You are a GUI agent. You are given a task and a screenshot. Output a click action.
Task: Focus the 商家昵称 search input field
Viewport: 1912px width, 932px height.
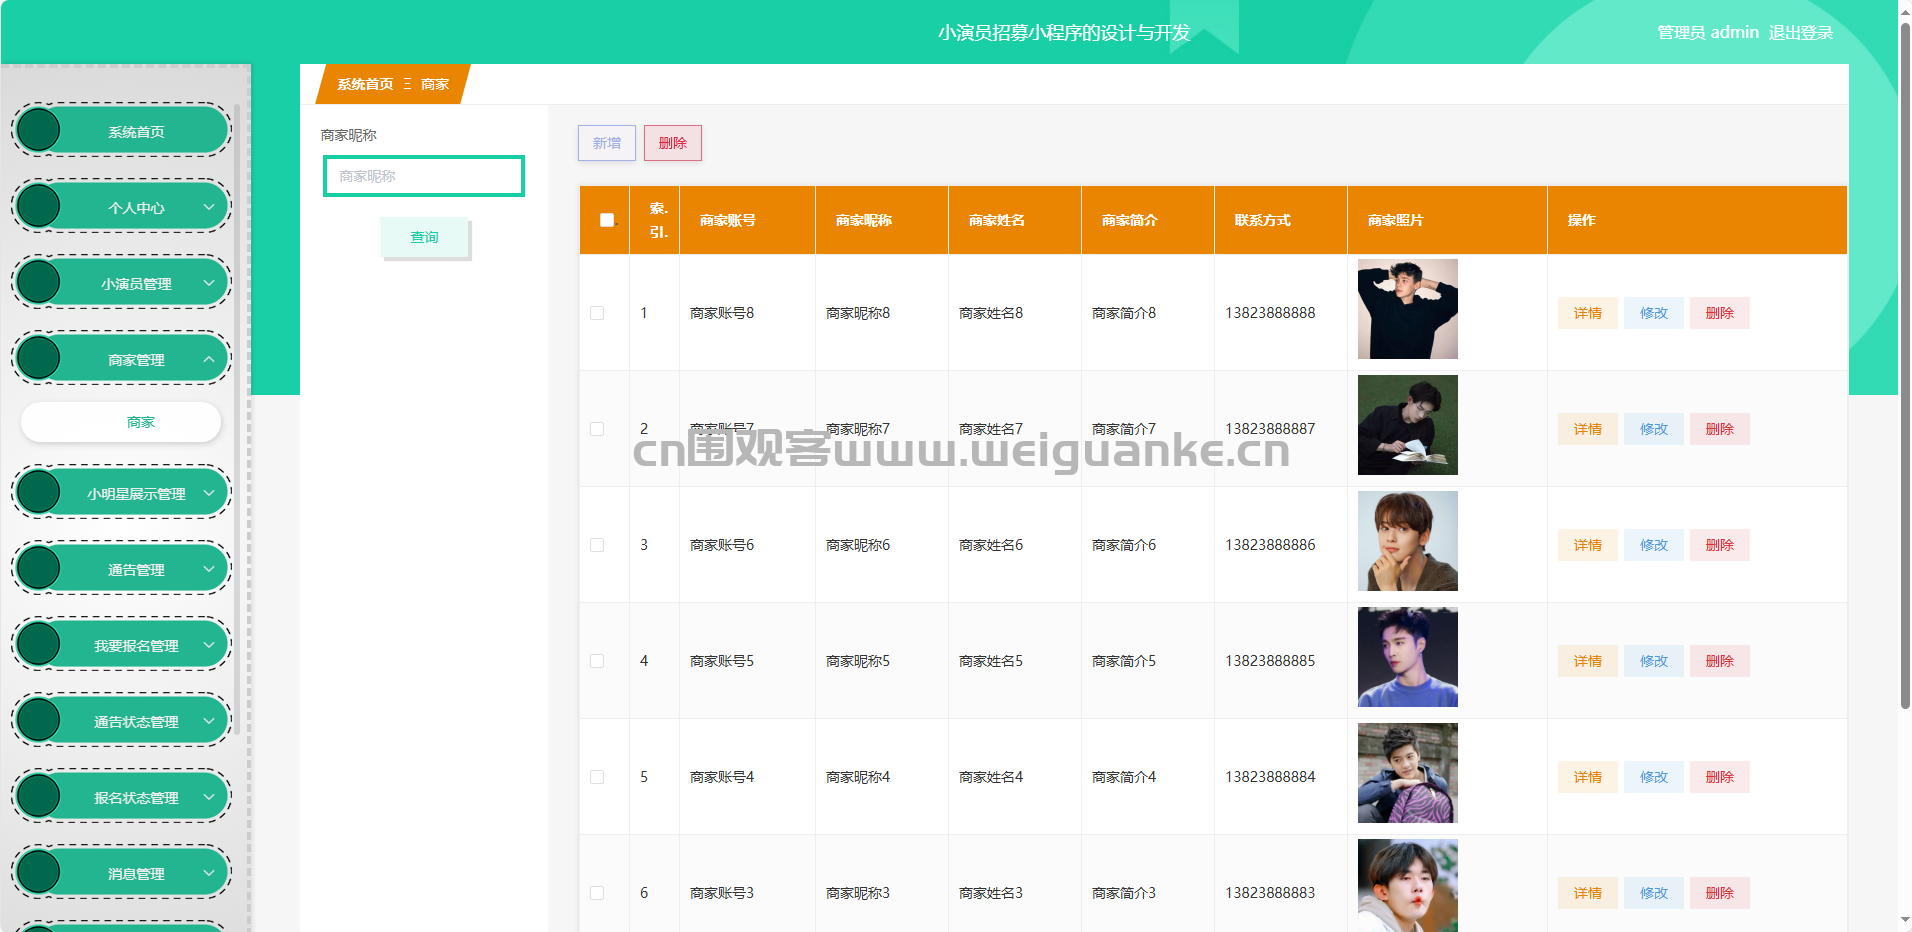click(x=424, y=176)
